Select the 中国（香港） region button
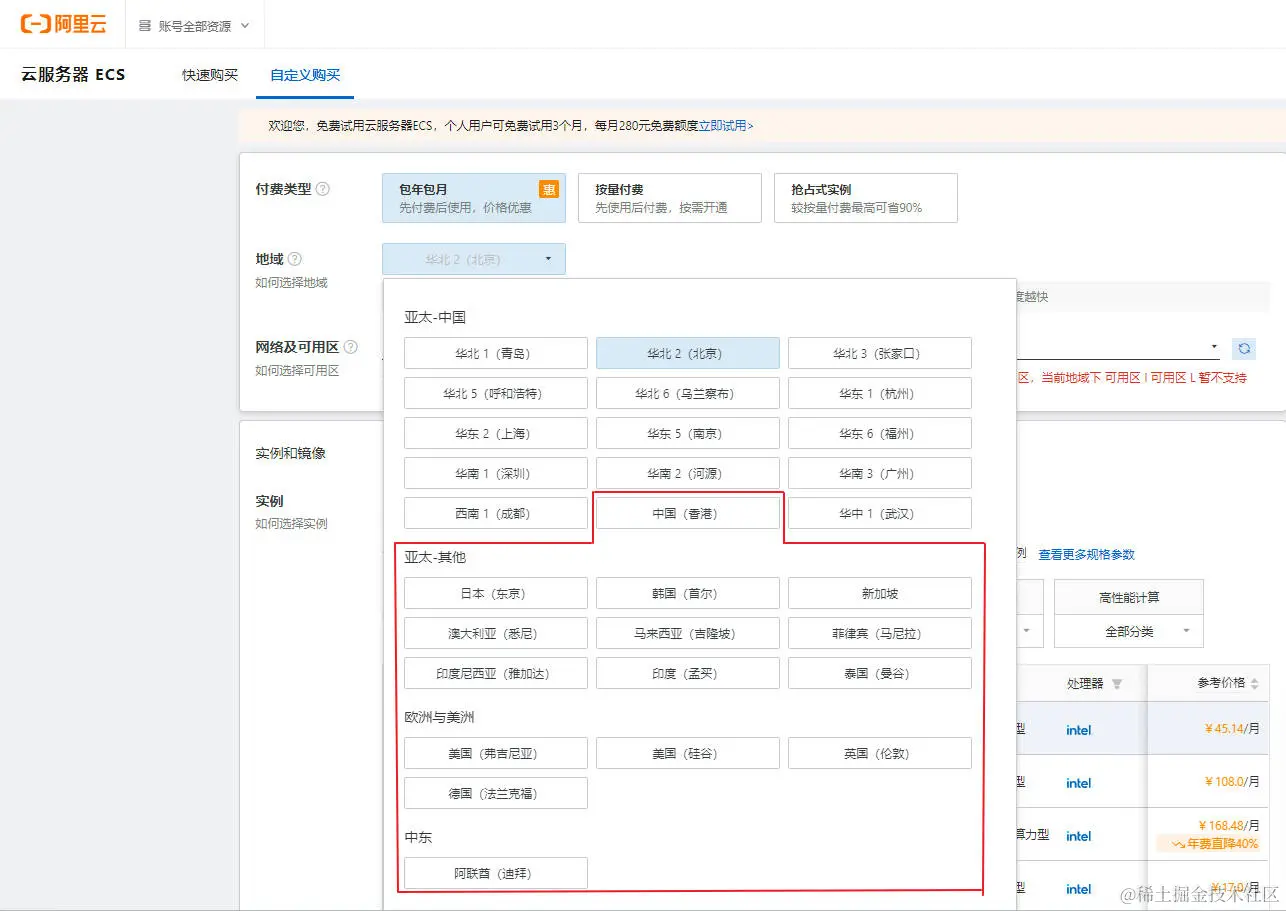 [x=687, y=512]
